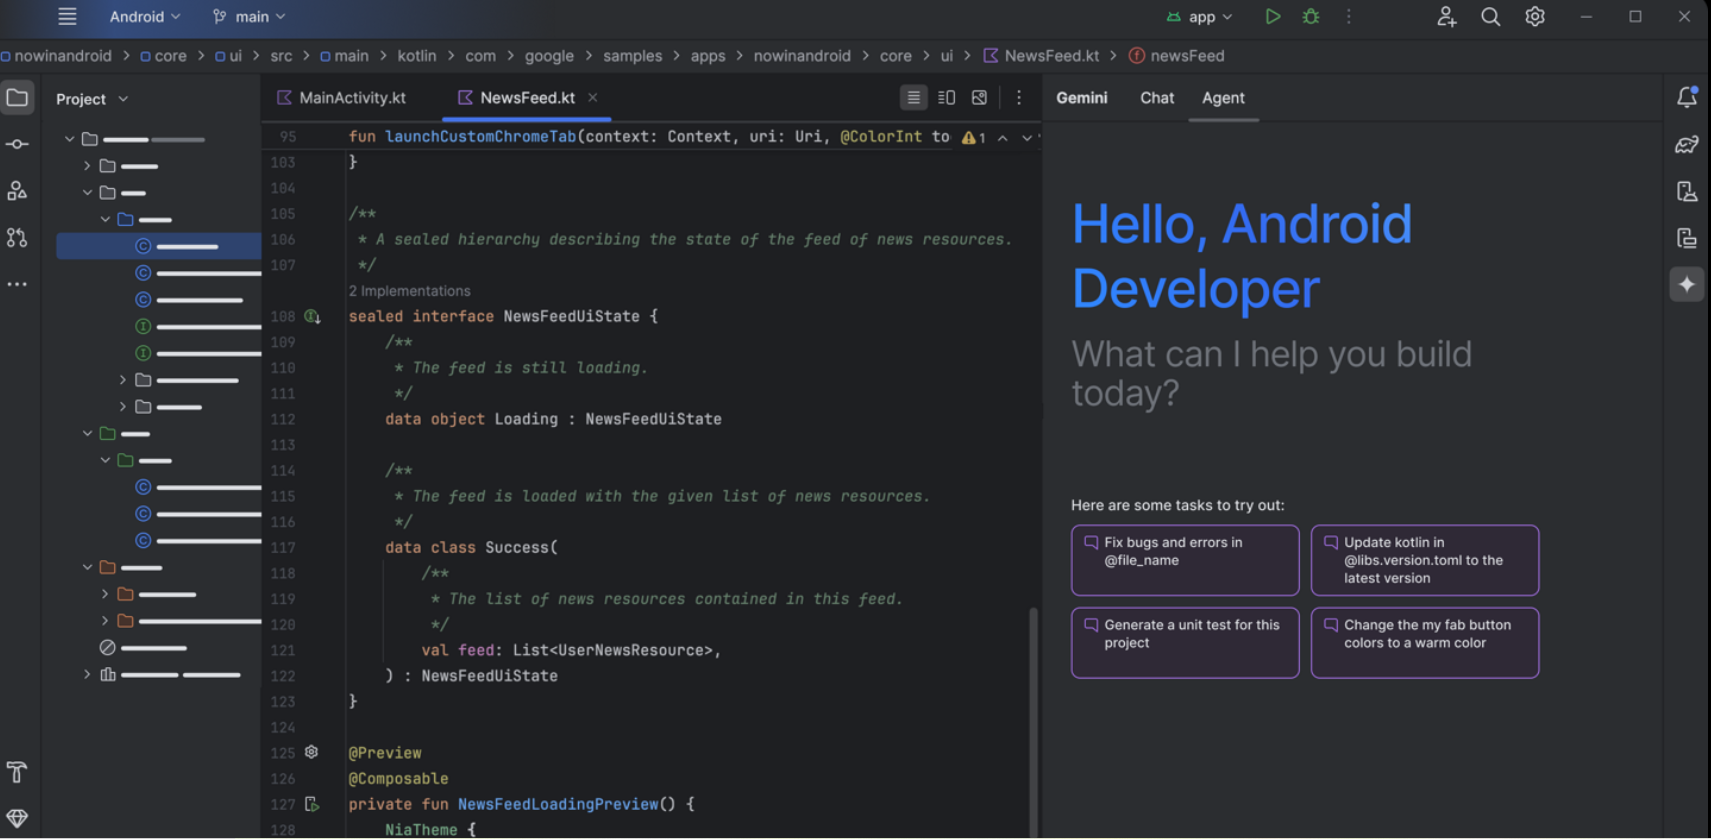
Task: Start debugging with the bug icon
Action: click(1311, 16)
